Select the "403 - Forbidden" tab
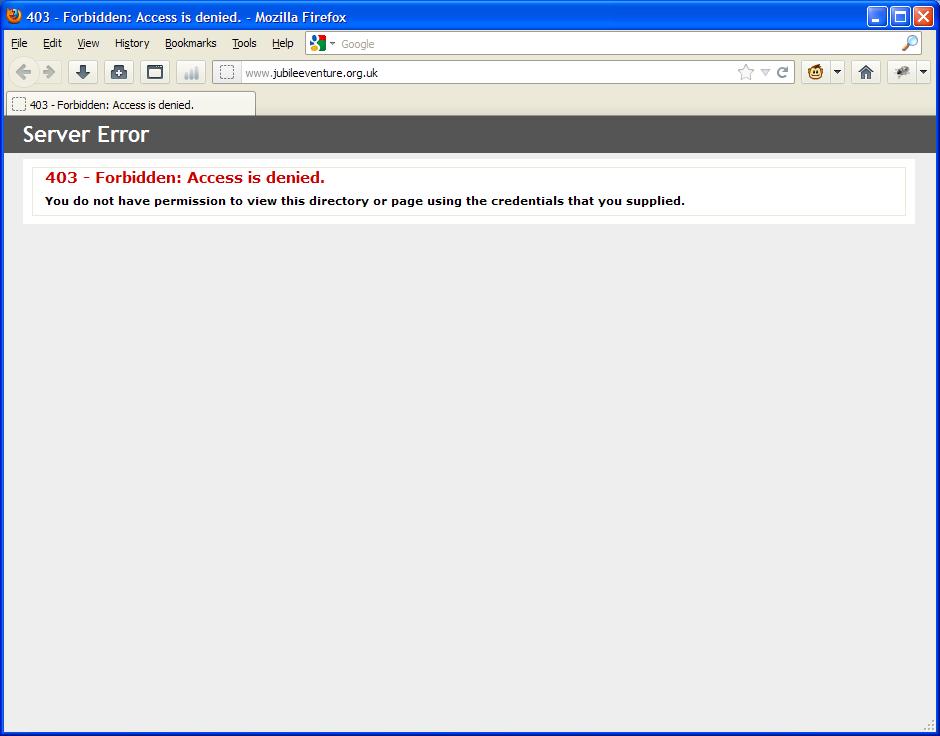940x736 pixels. click(130, 103)
